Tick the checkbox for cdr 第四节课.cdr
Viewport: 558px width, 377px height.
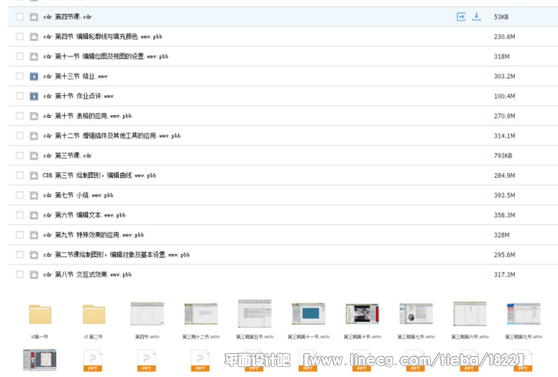click(20, 17)
